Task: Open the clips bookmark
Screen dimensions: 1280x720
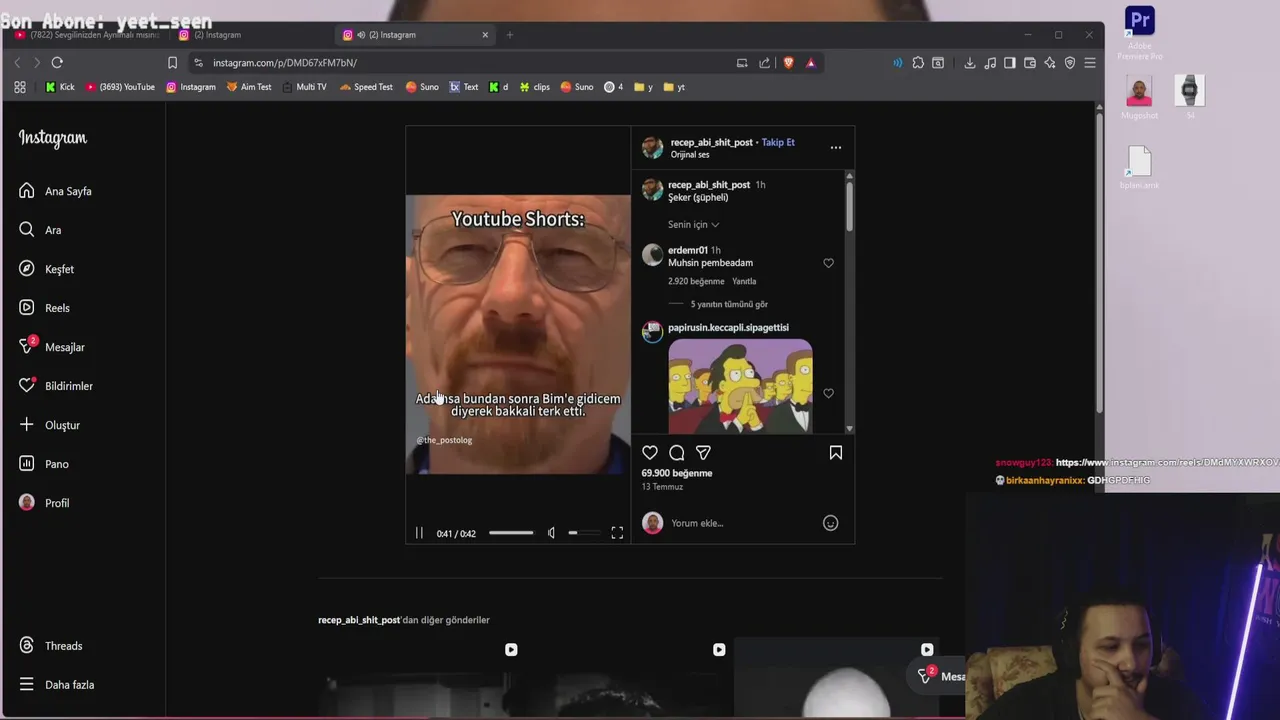Action: (x=535, y=87)
